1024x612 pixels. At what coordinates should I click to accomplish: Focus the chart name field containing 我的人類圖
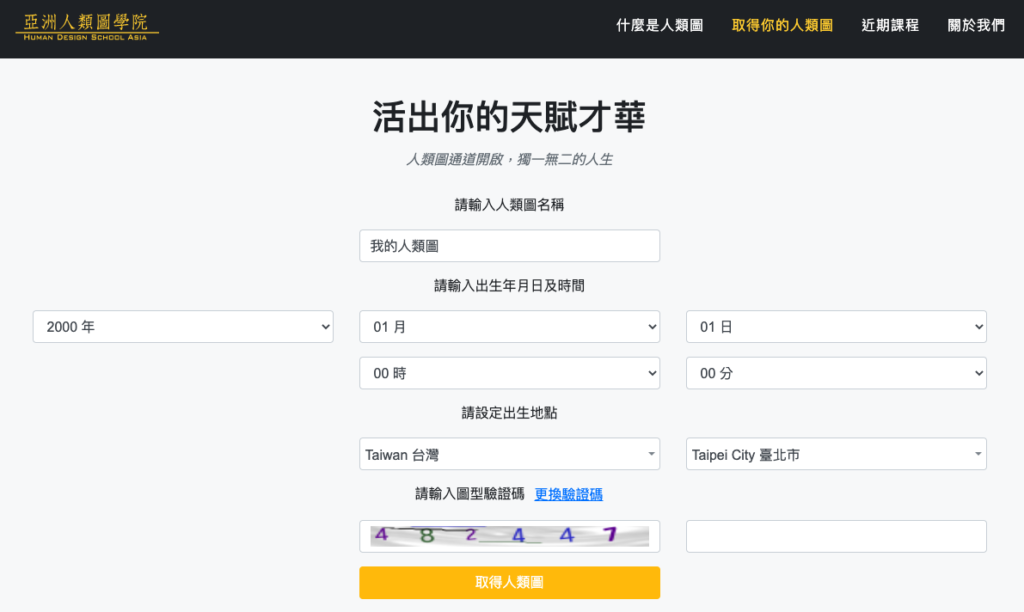(x=509, y=246)
